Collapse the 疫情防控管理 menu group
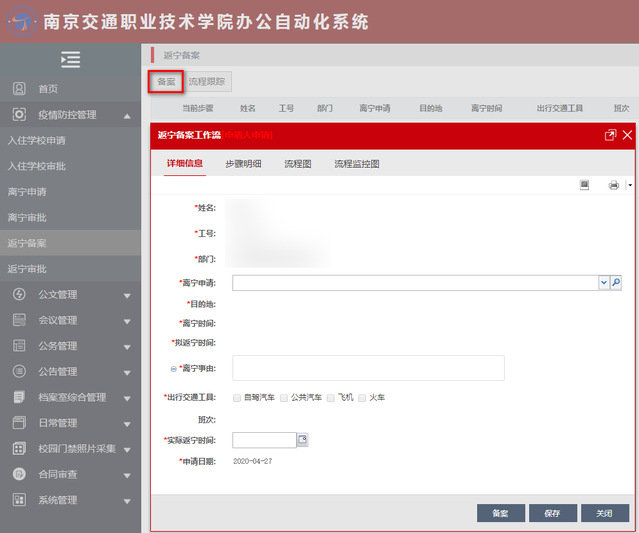 127,115
